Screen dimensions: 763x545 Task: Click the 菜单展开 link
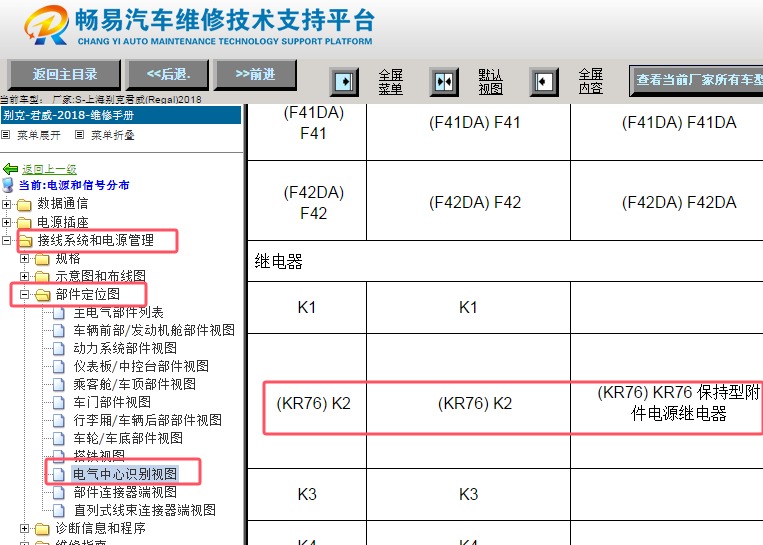point(39,135)
